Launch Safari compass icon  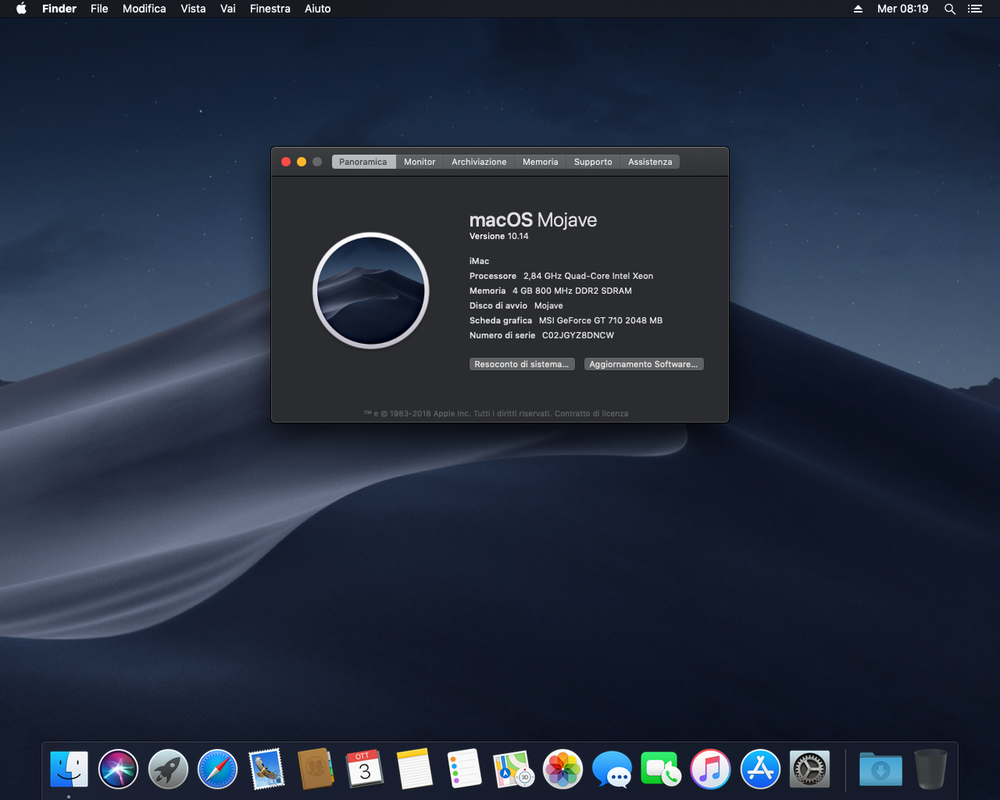click(217, 769)
